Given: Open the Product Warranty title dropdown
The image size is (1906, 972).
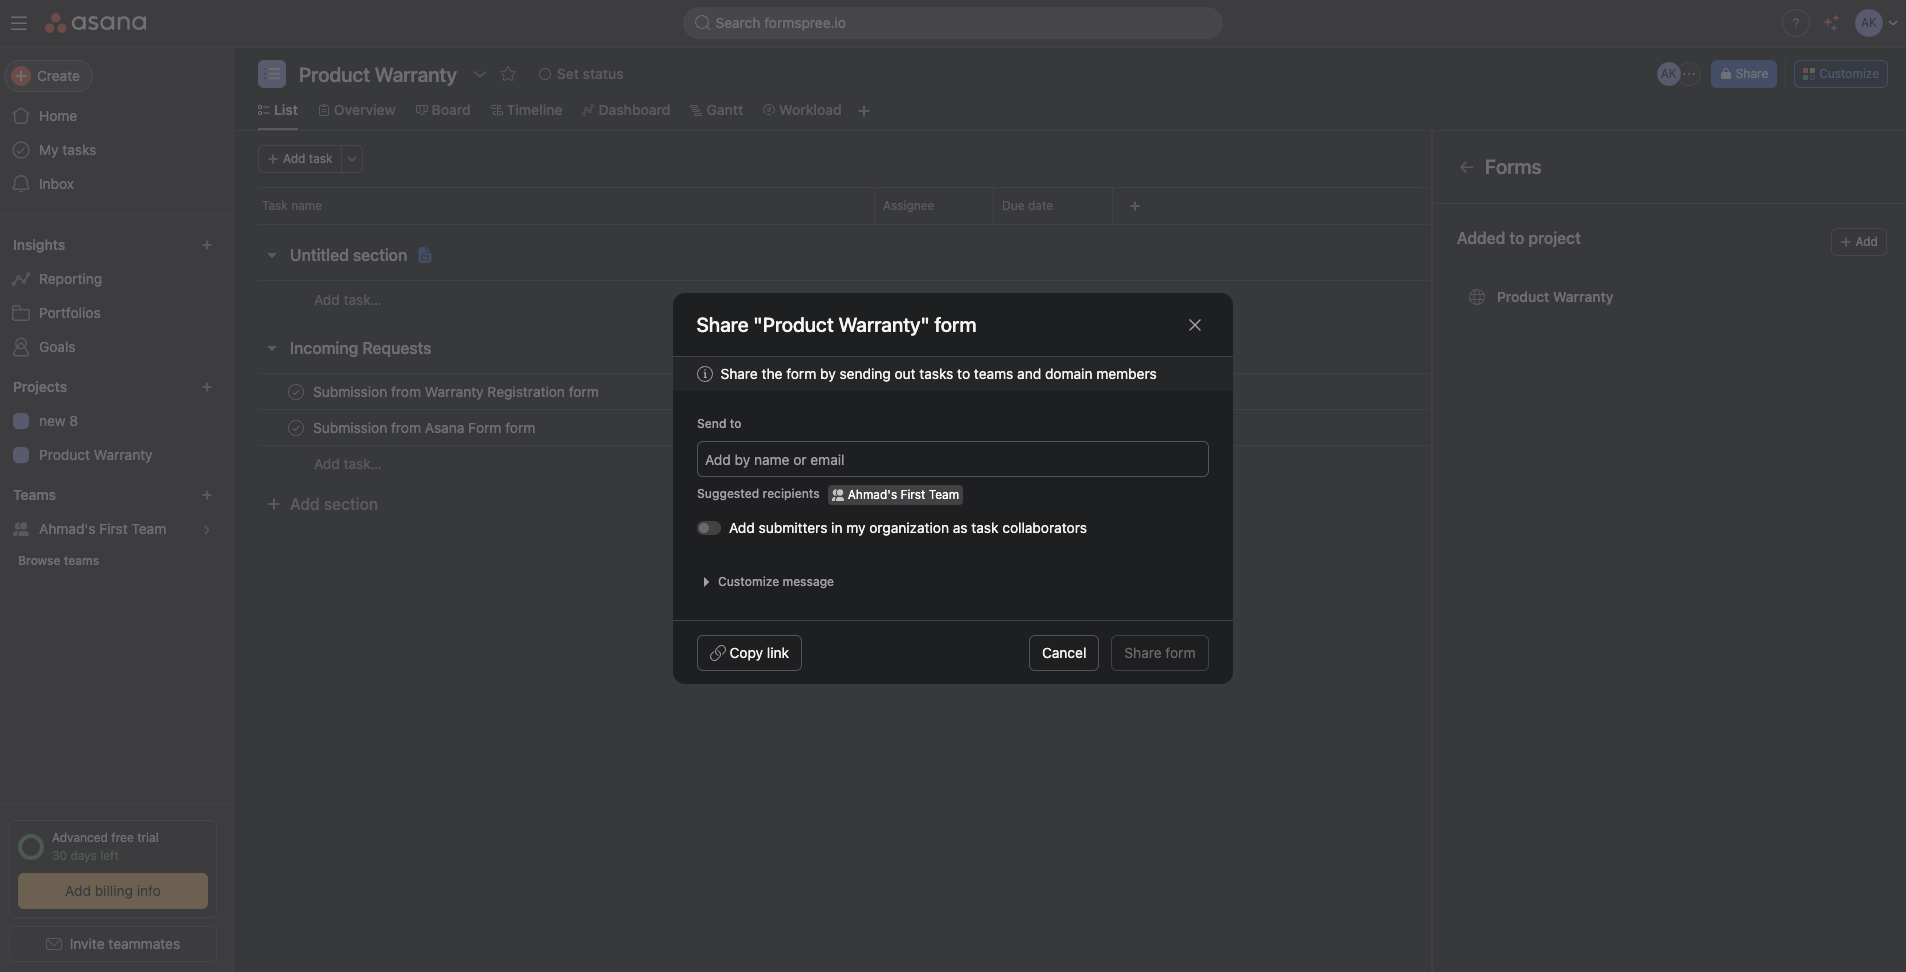Looking at the screenshot, I should [x=479, y=74].
